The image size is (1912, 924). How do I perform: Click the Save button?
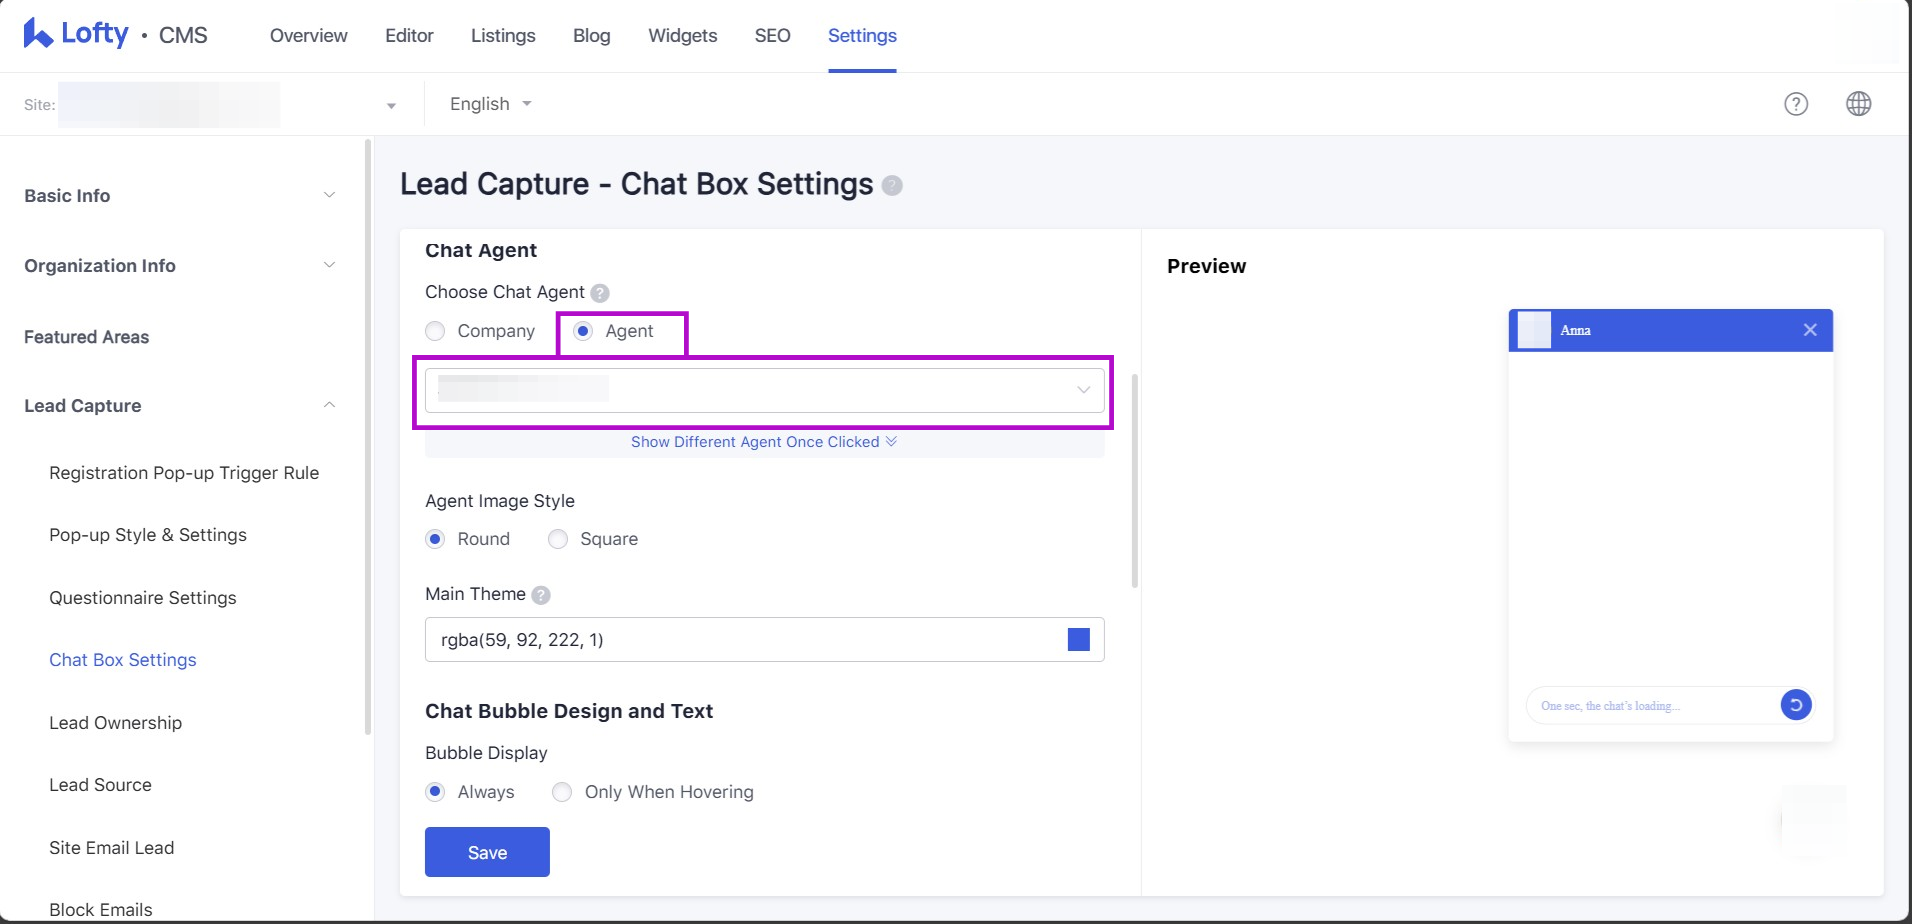(x=487, y=852)
